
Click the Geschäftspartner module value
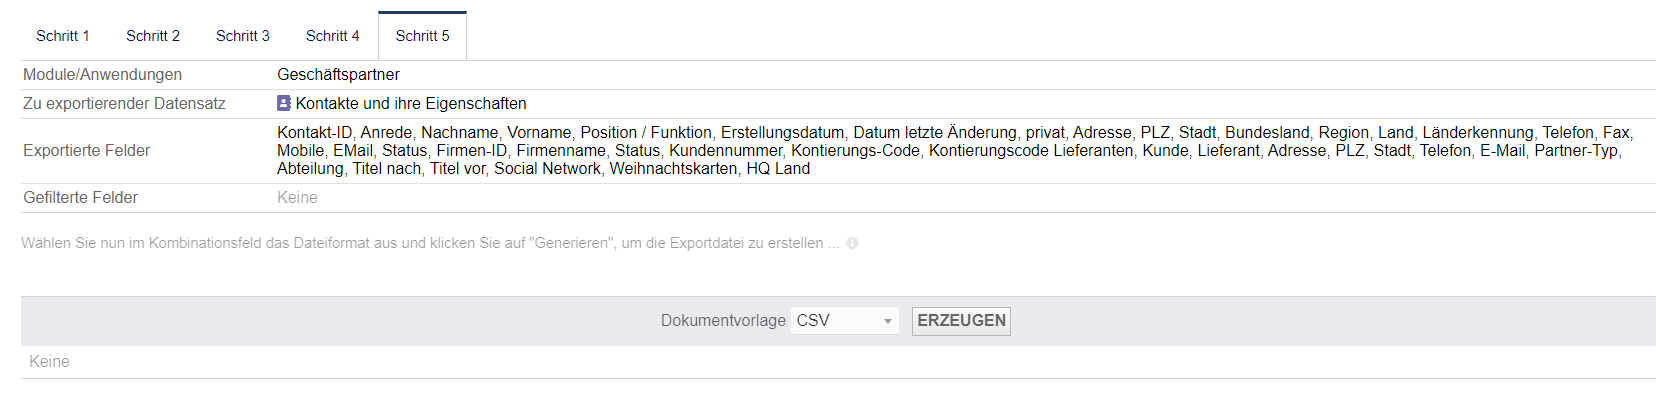click(x=338, y=75)
